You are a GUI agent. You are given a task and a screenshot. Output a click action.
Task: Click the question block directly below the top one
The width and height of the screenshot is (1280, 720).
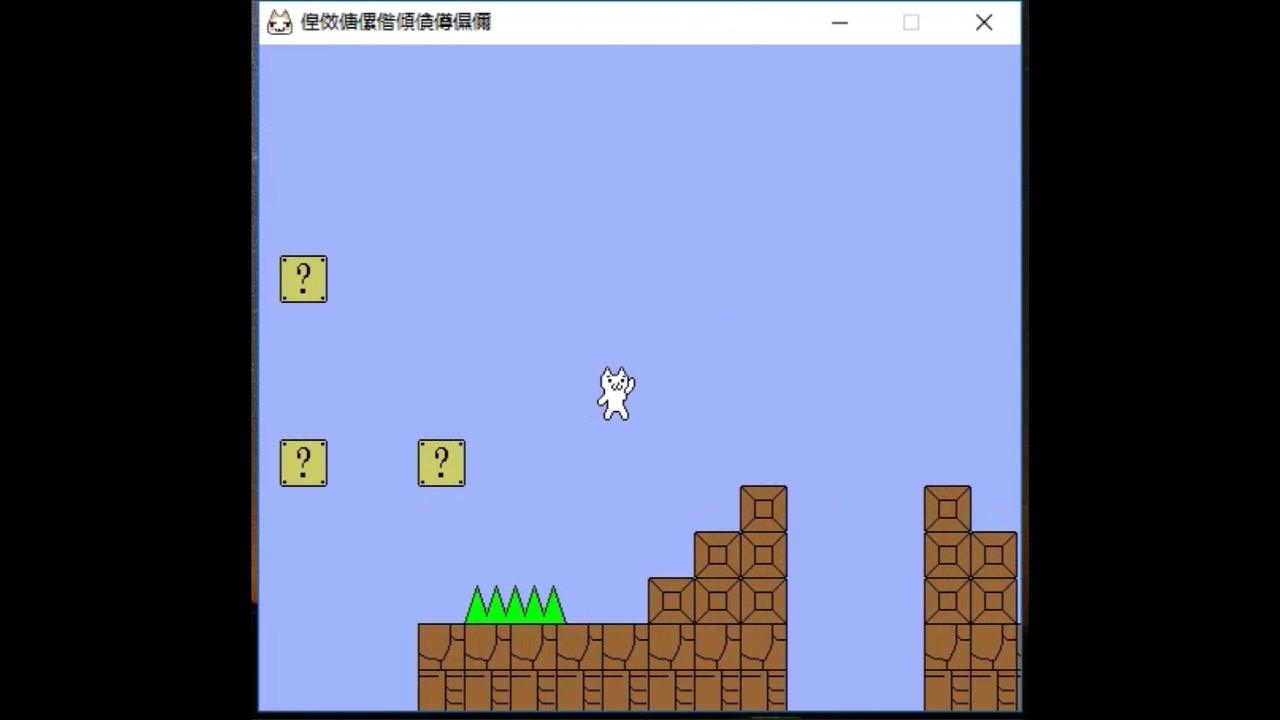[x=303, y=463]
